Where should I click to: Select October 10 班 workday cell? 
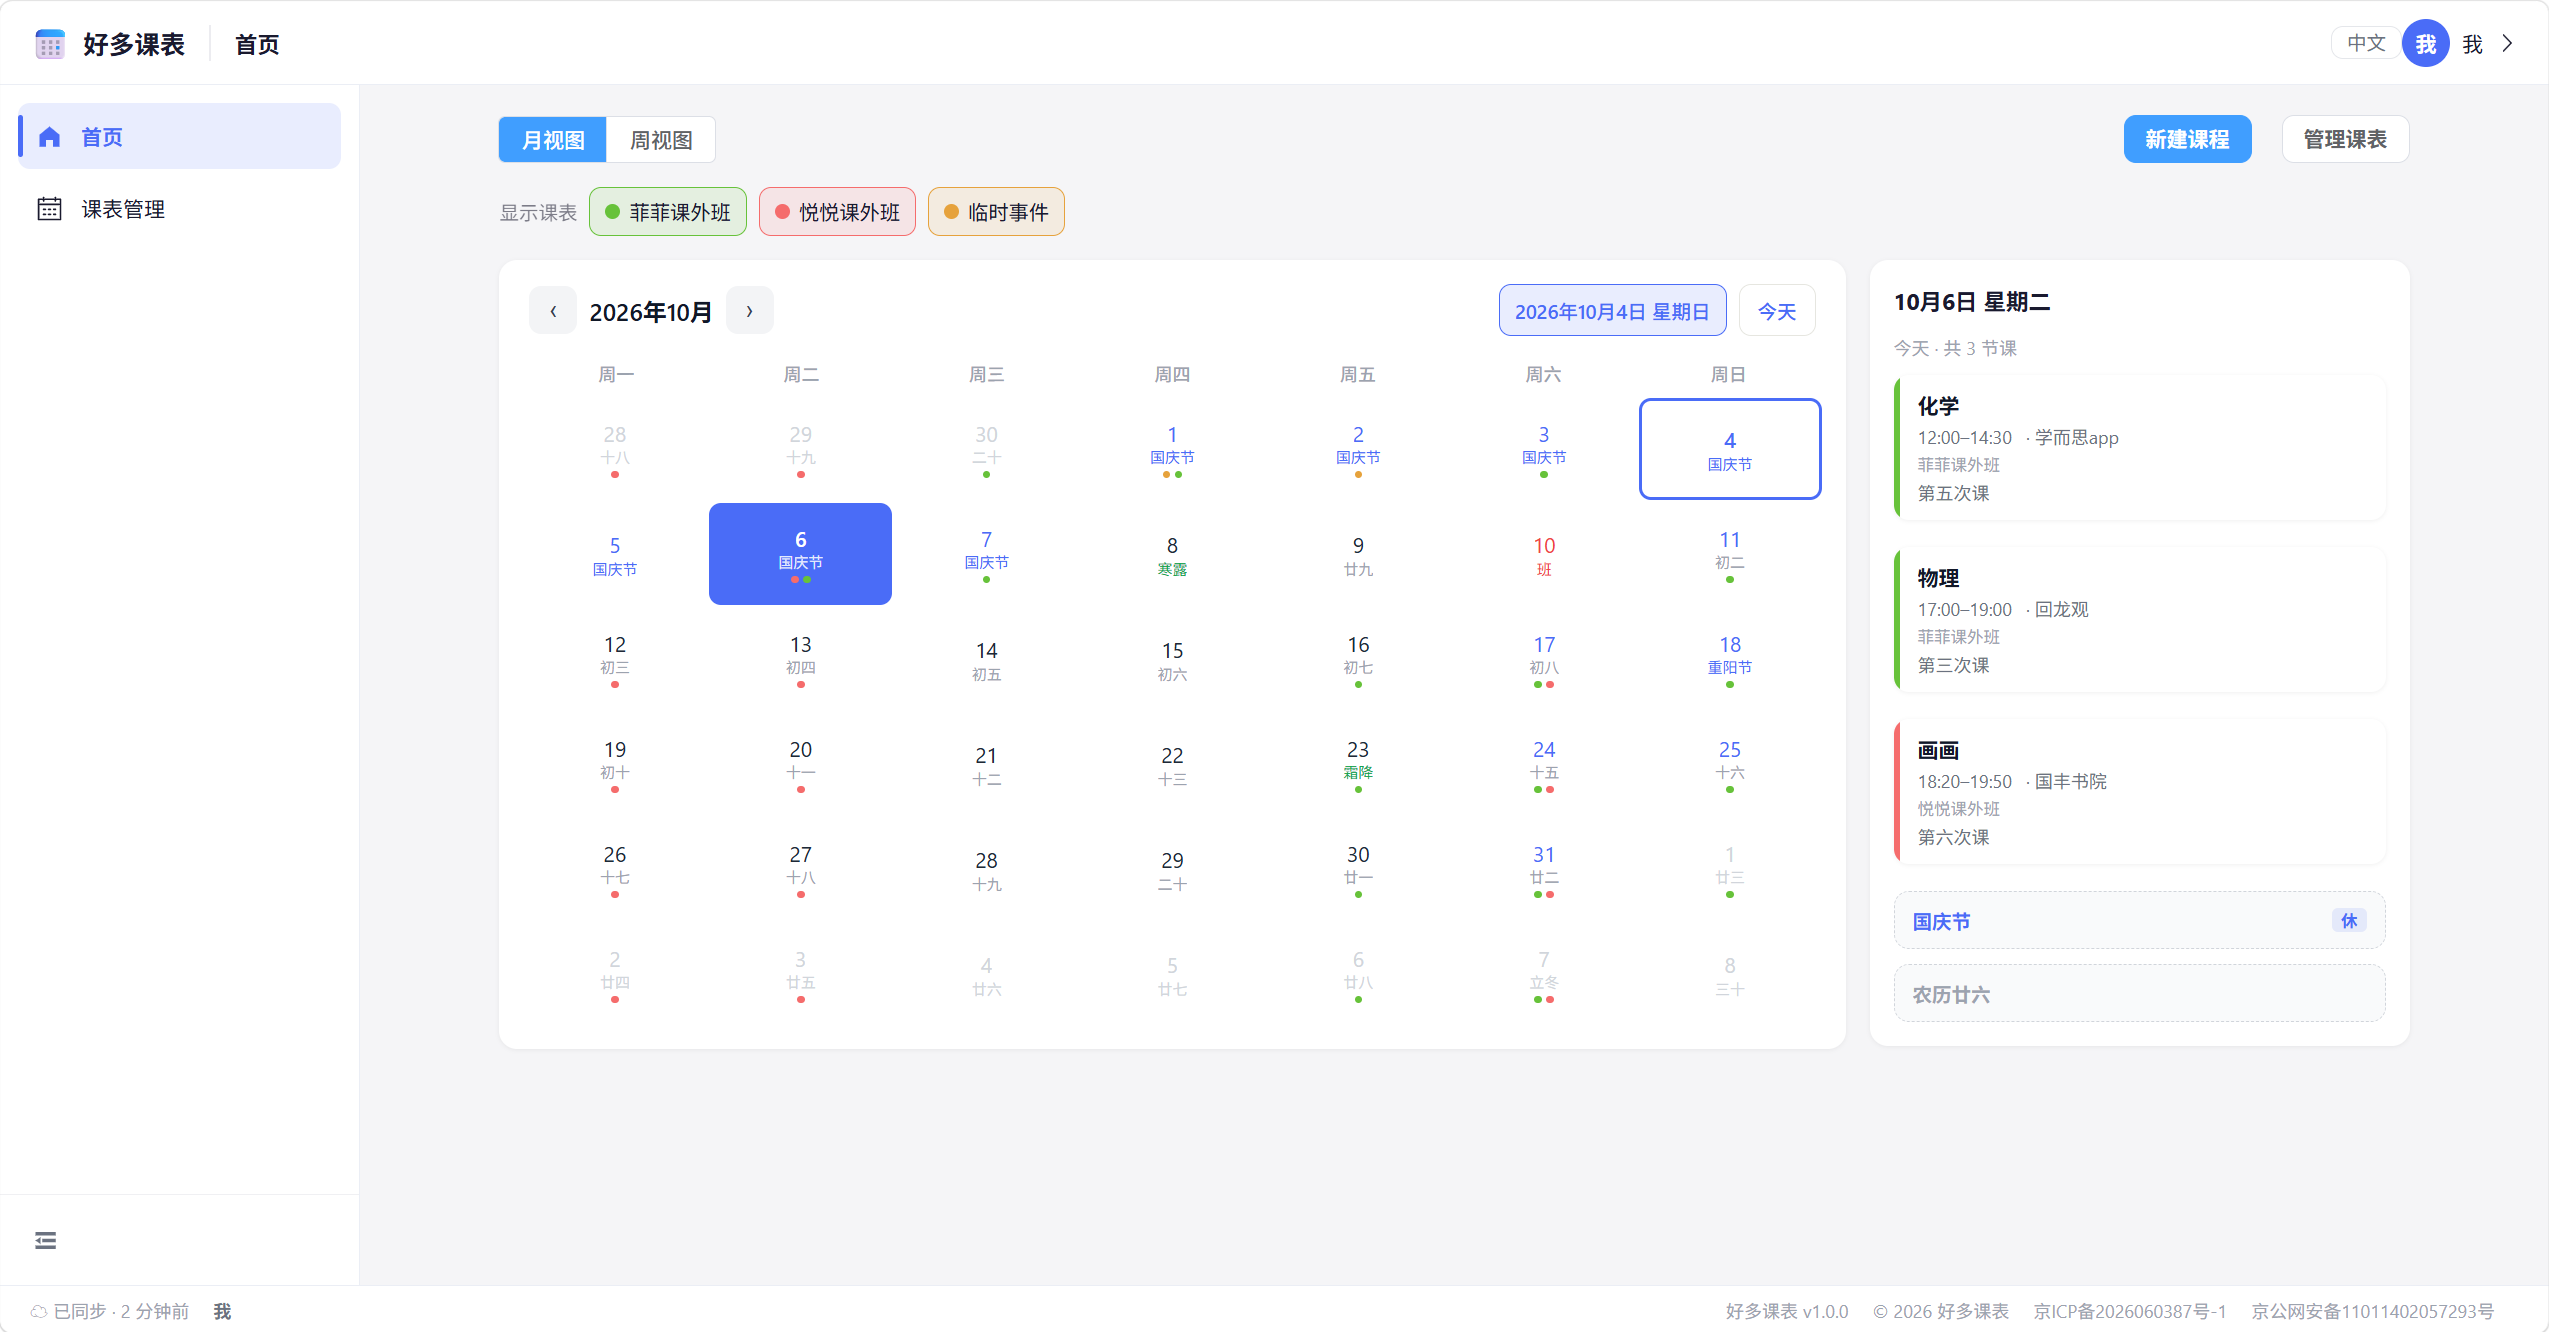1544,554
